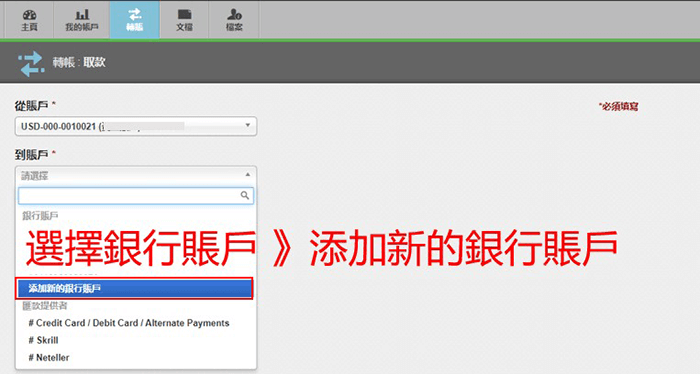Select the Skrill payment option
The width and height of the screenshot is (700, 374).
(43, 341)
